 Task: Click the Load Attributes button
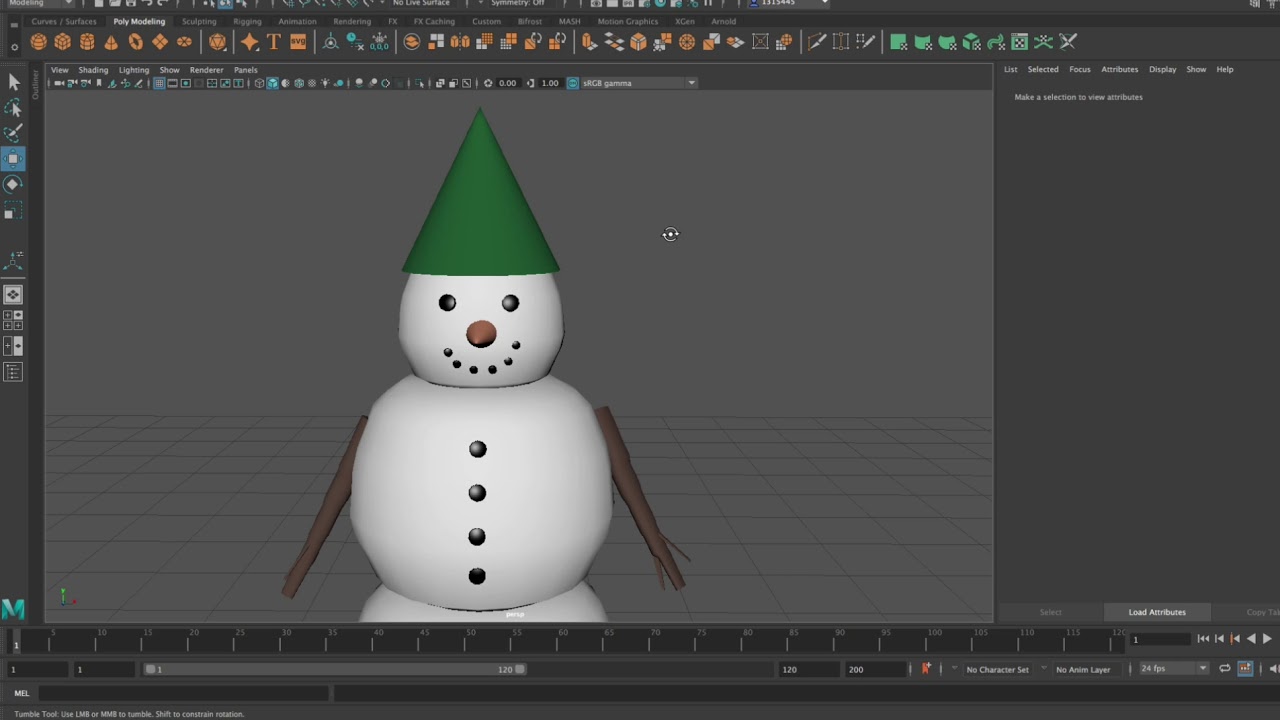(x=1157, y=612)
